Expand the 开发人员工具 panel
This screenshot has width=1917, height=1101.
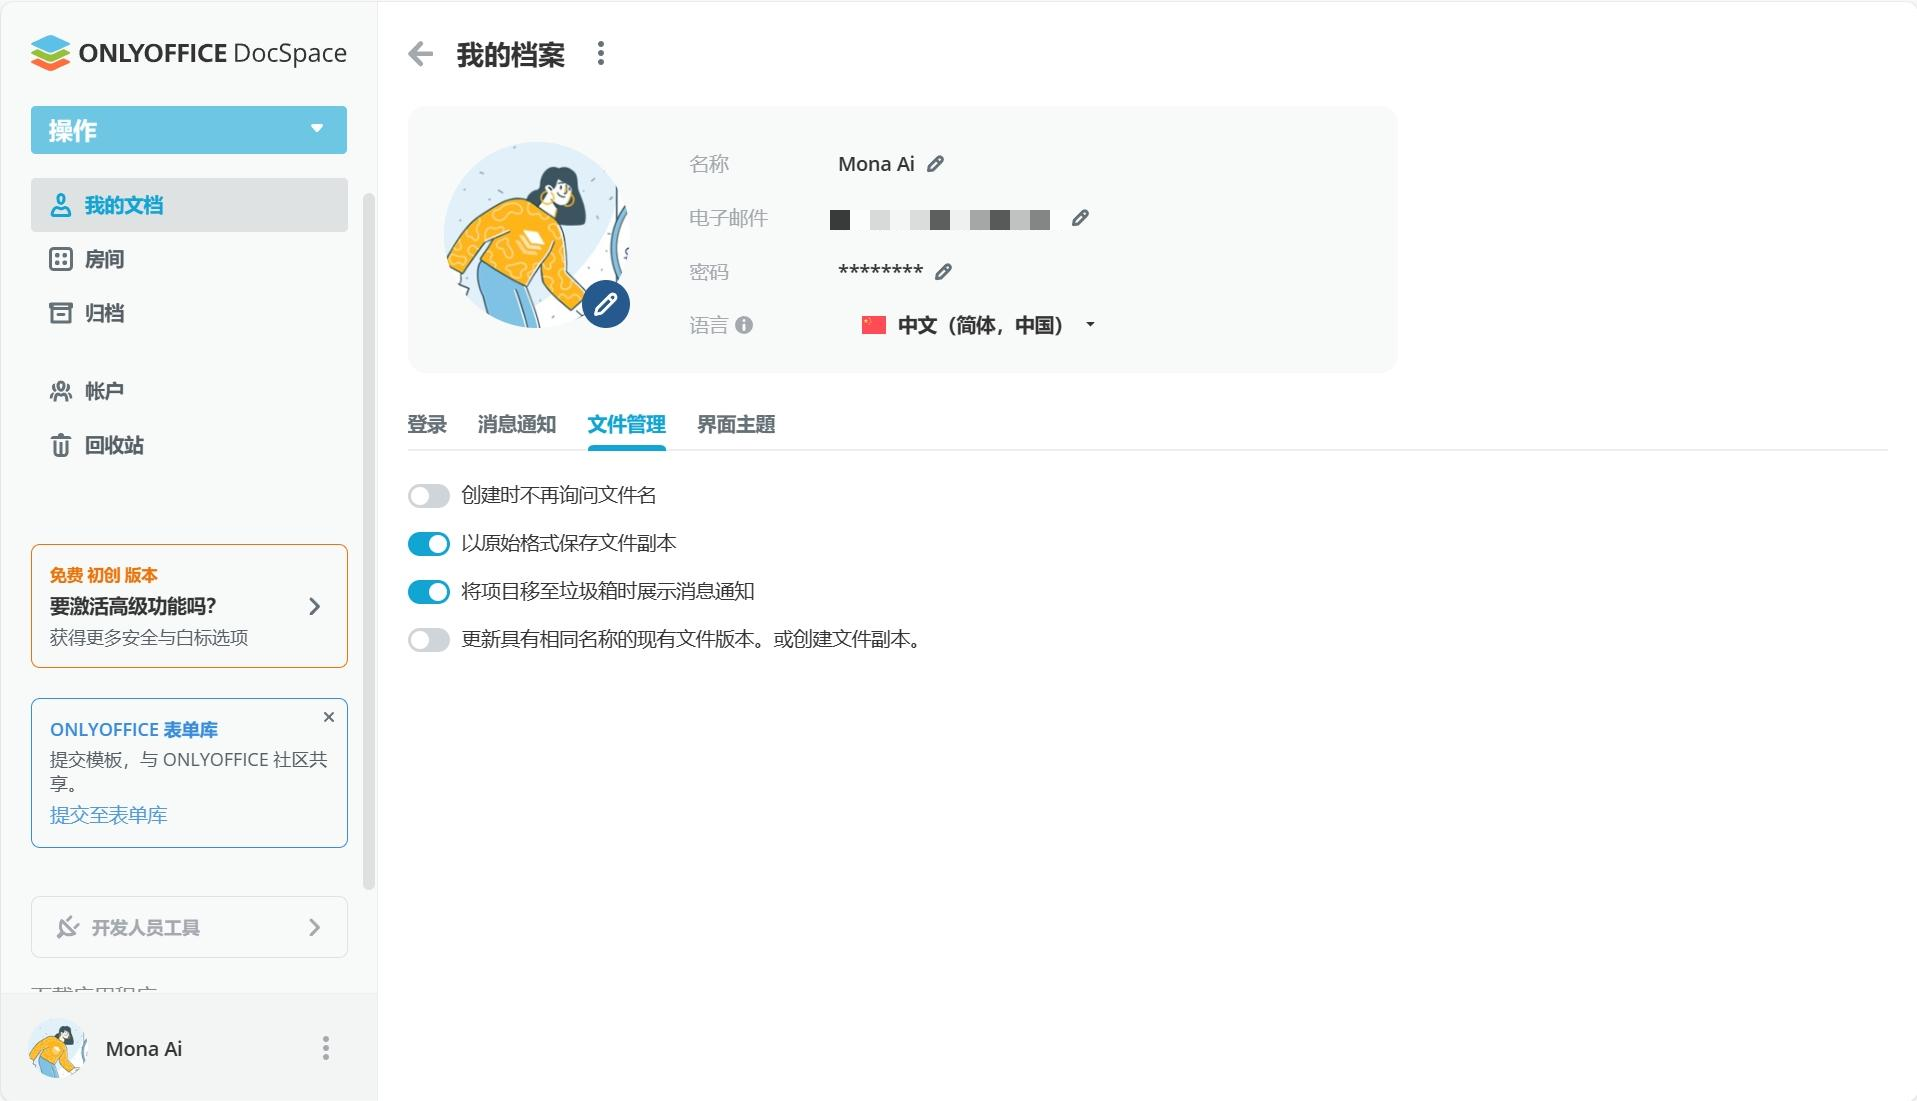click(189, 927)
